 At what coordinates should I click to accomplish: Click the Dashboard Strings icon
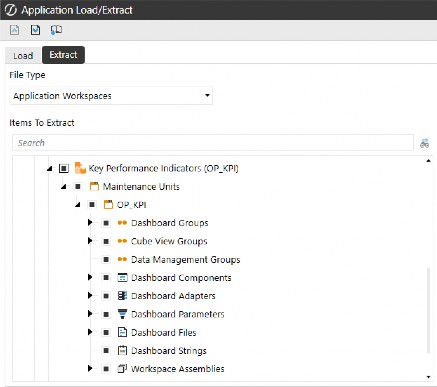(x=122, y=350)
